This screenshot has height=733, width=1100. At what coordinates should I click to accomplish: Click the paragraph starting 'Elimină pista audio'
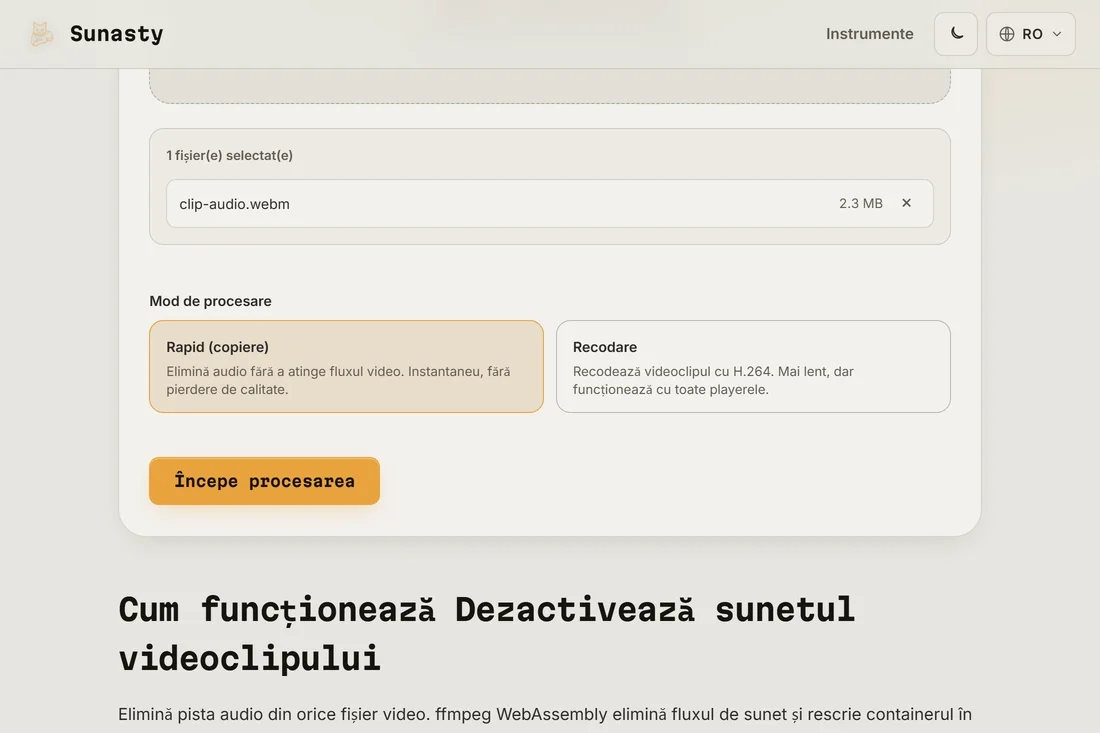pyautogui.click(x=545, y=715)
